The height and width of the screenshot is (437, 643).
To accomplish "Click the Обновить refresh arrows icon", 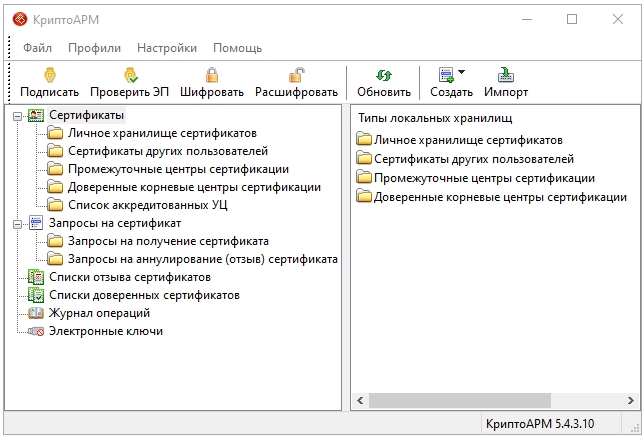I will click(x=384, y=75).
